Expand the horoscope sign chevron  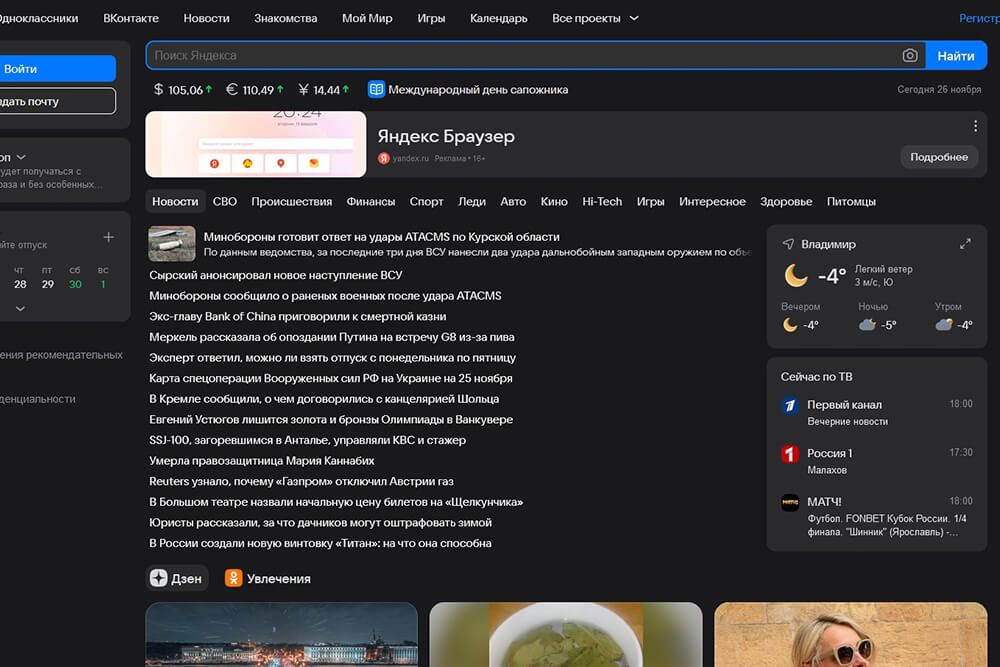[21, 157]
